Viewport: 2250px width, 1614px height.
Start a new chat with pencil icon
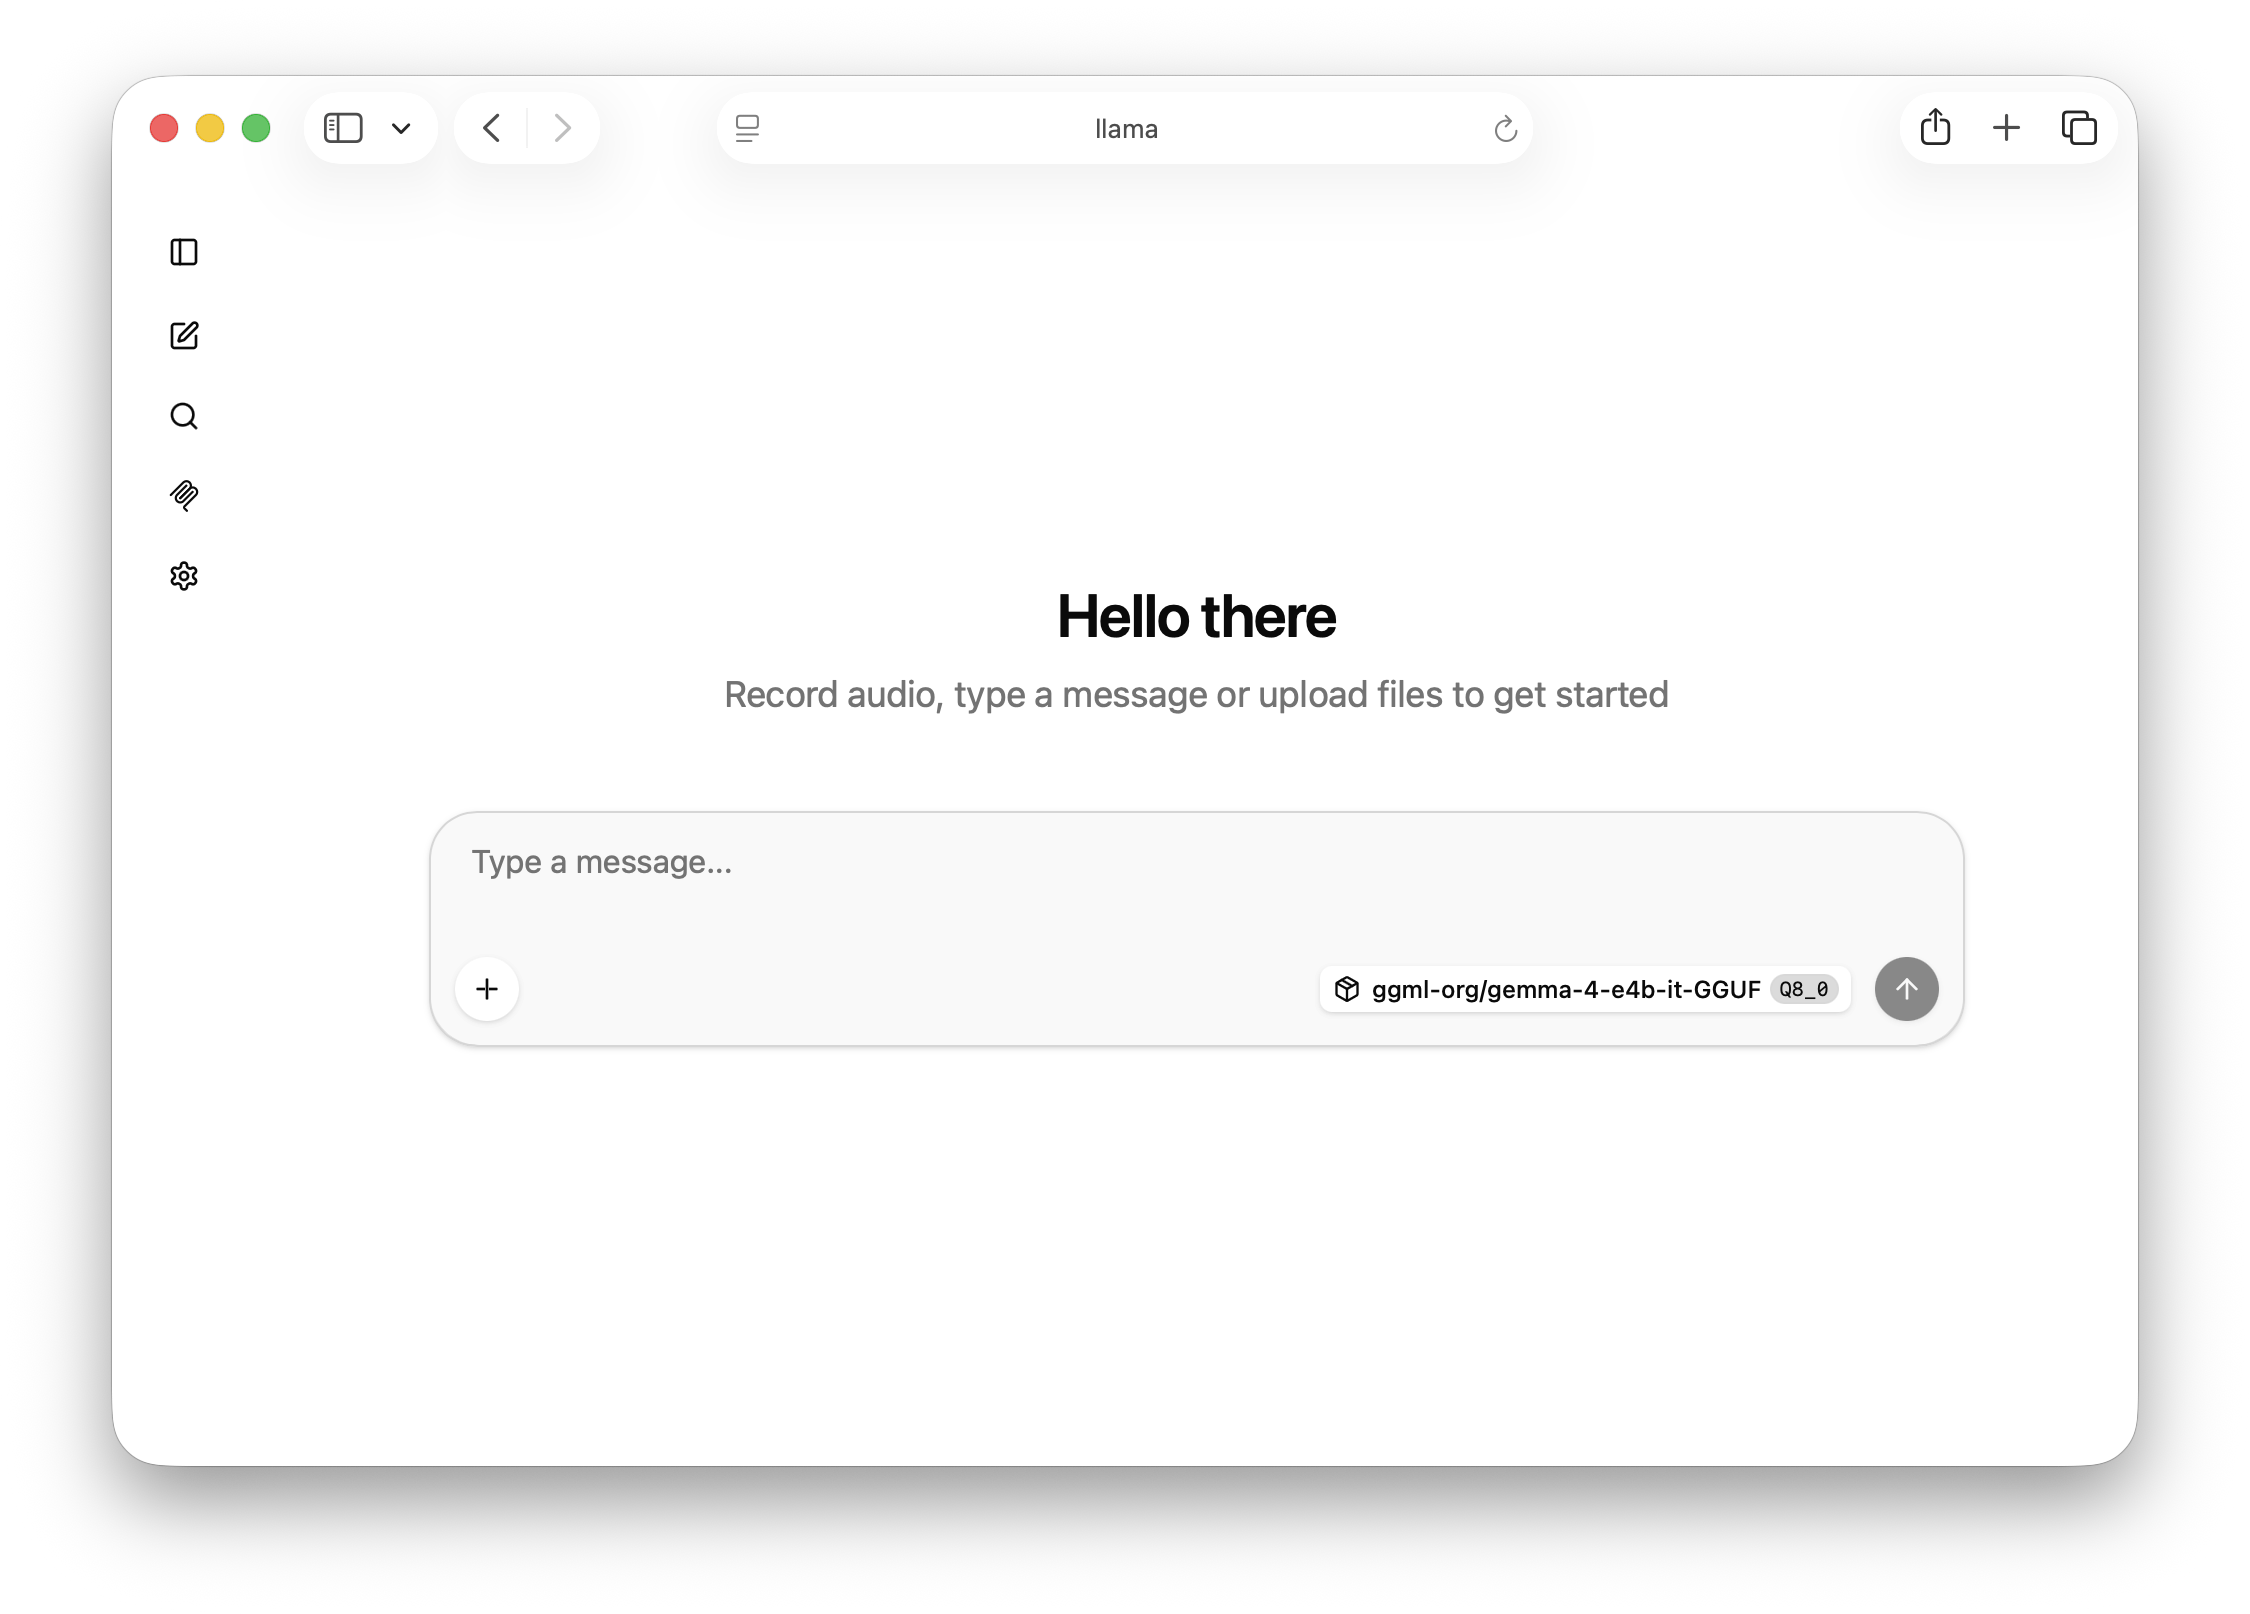tap(184, 335)
